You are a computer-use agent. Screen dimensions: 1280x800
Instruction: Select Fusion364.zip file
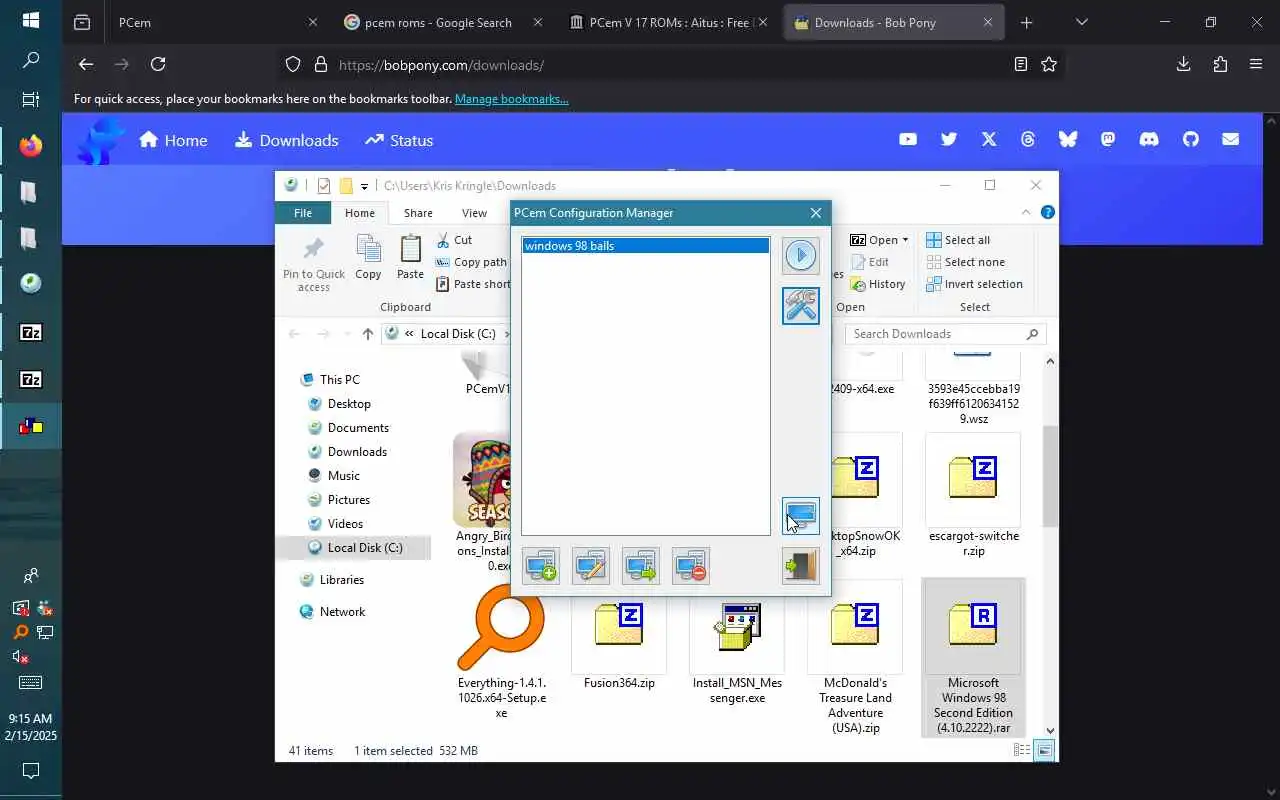coord(619,638)
